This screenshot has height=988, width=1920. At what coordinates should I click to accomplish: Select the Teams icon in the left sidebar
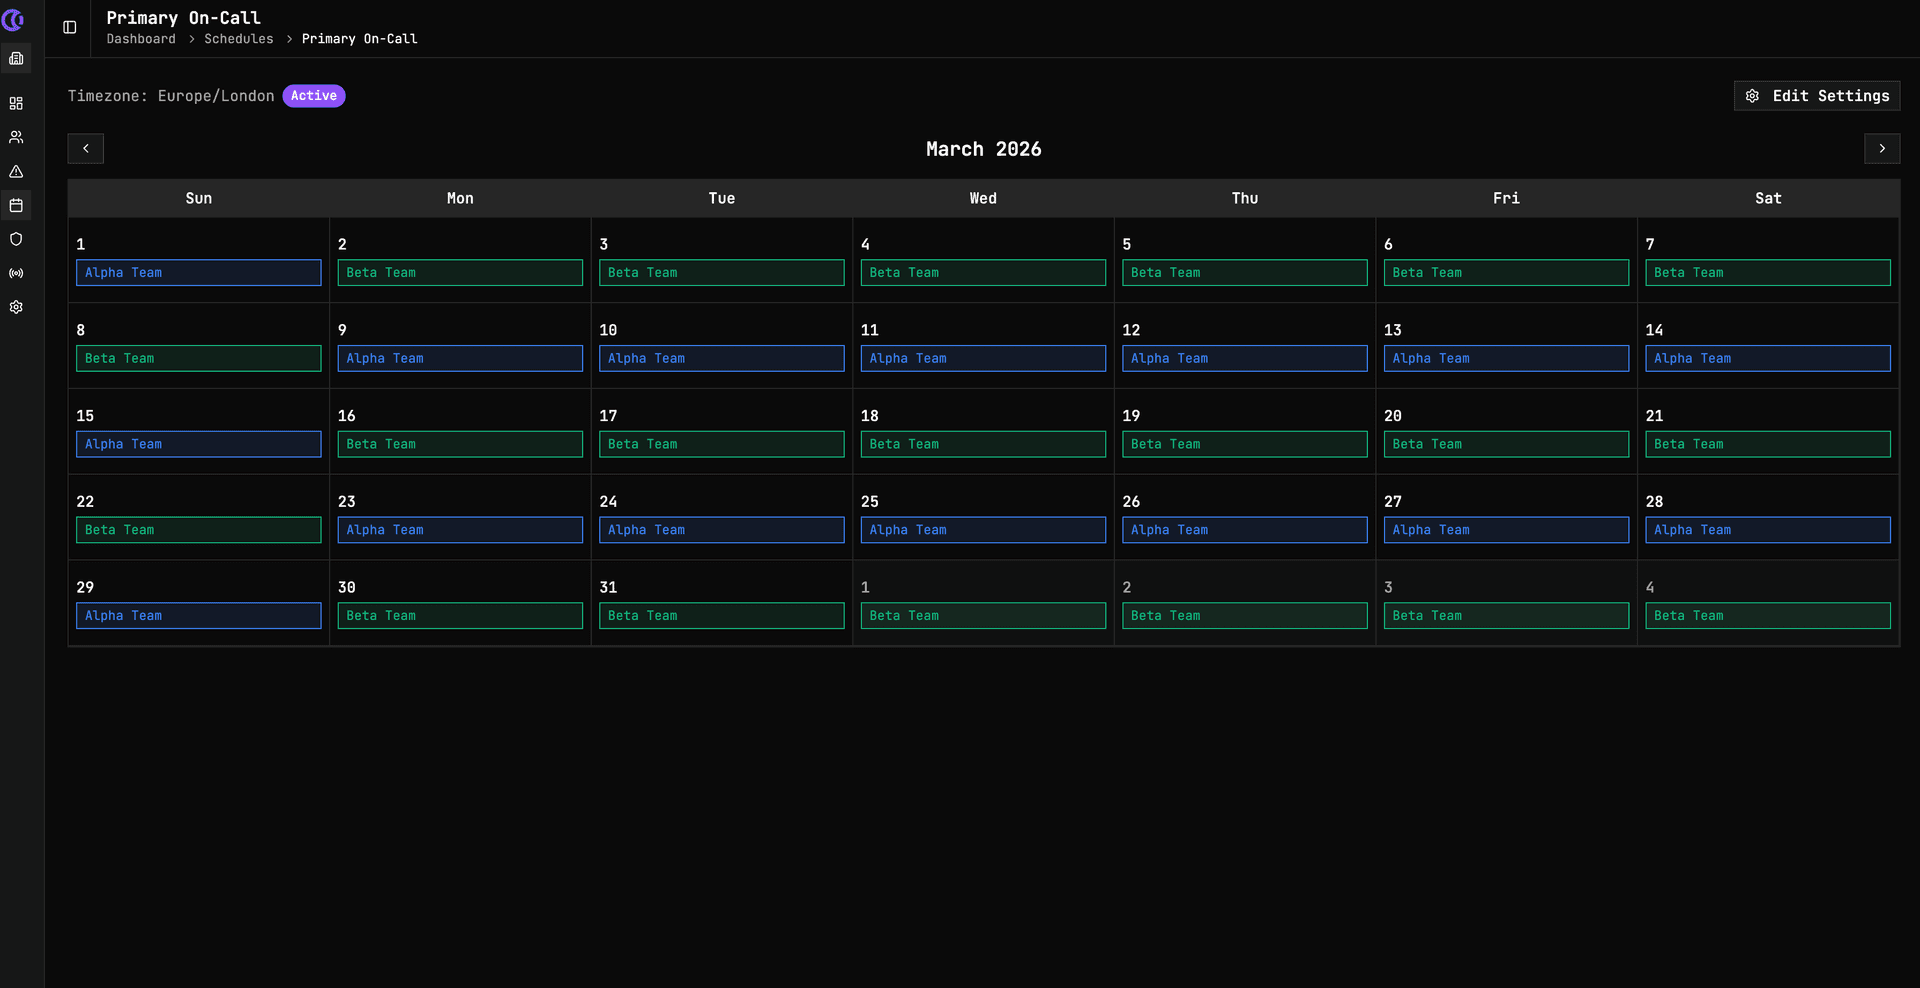point(16,137)
